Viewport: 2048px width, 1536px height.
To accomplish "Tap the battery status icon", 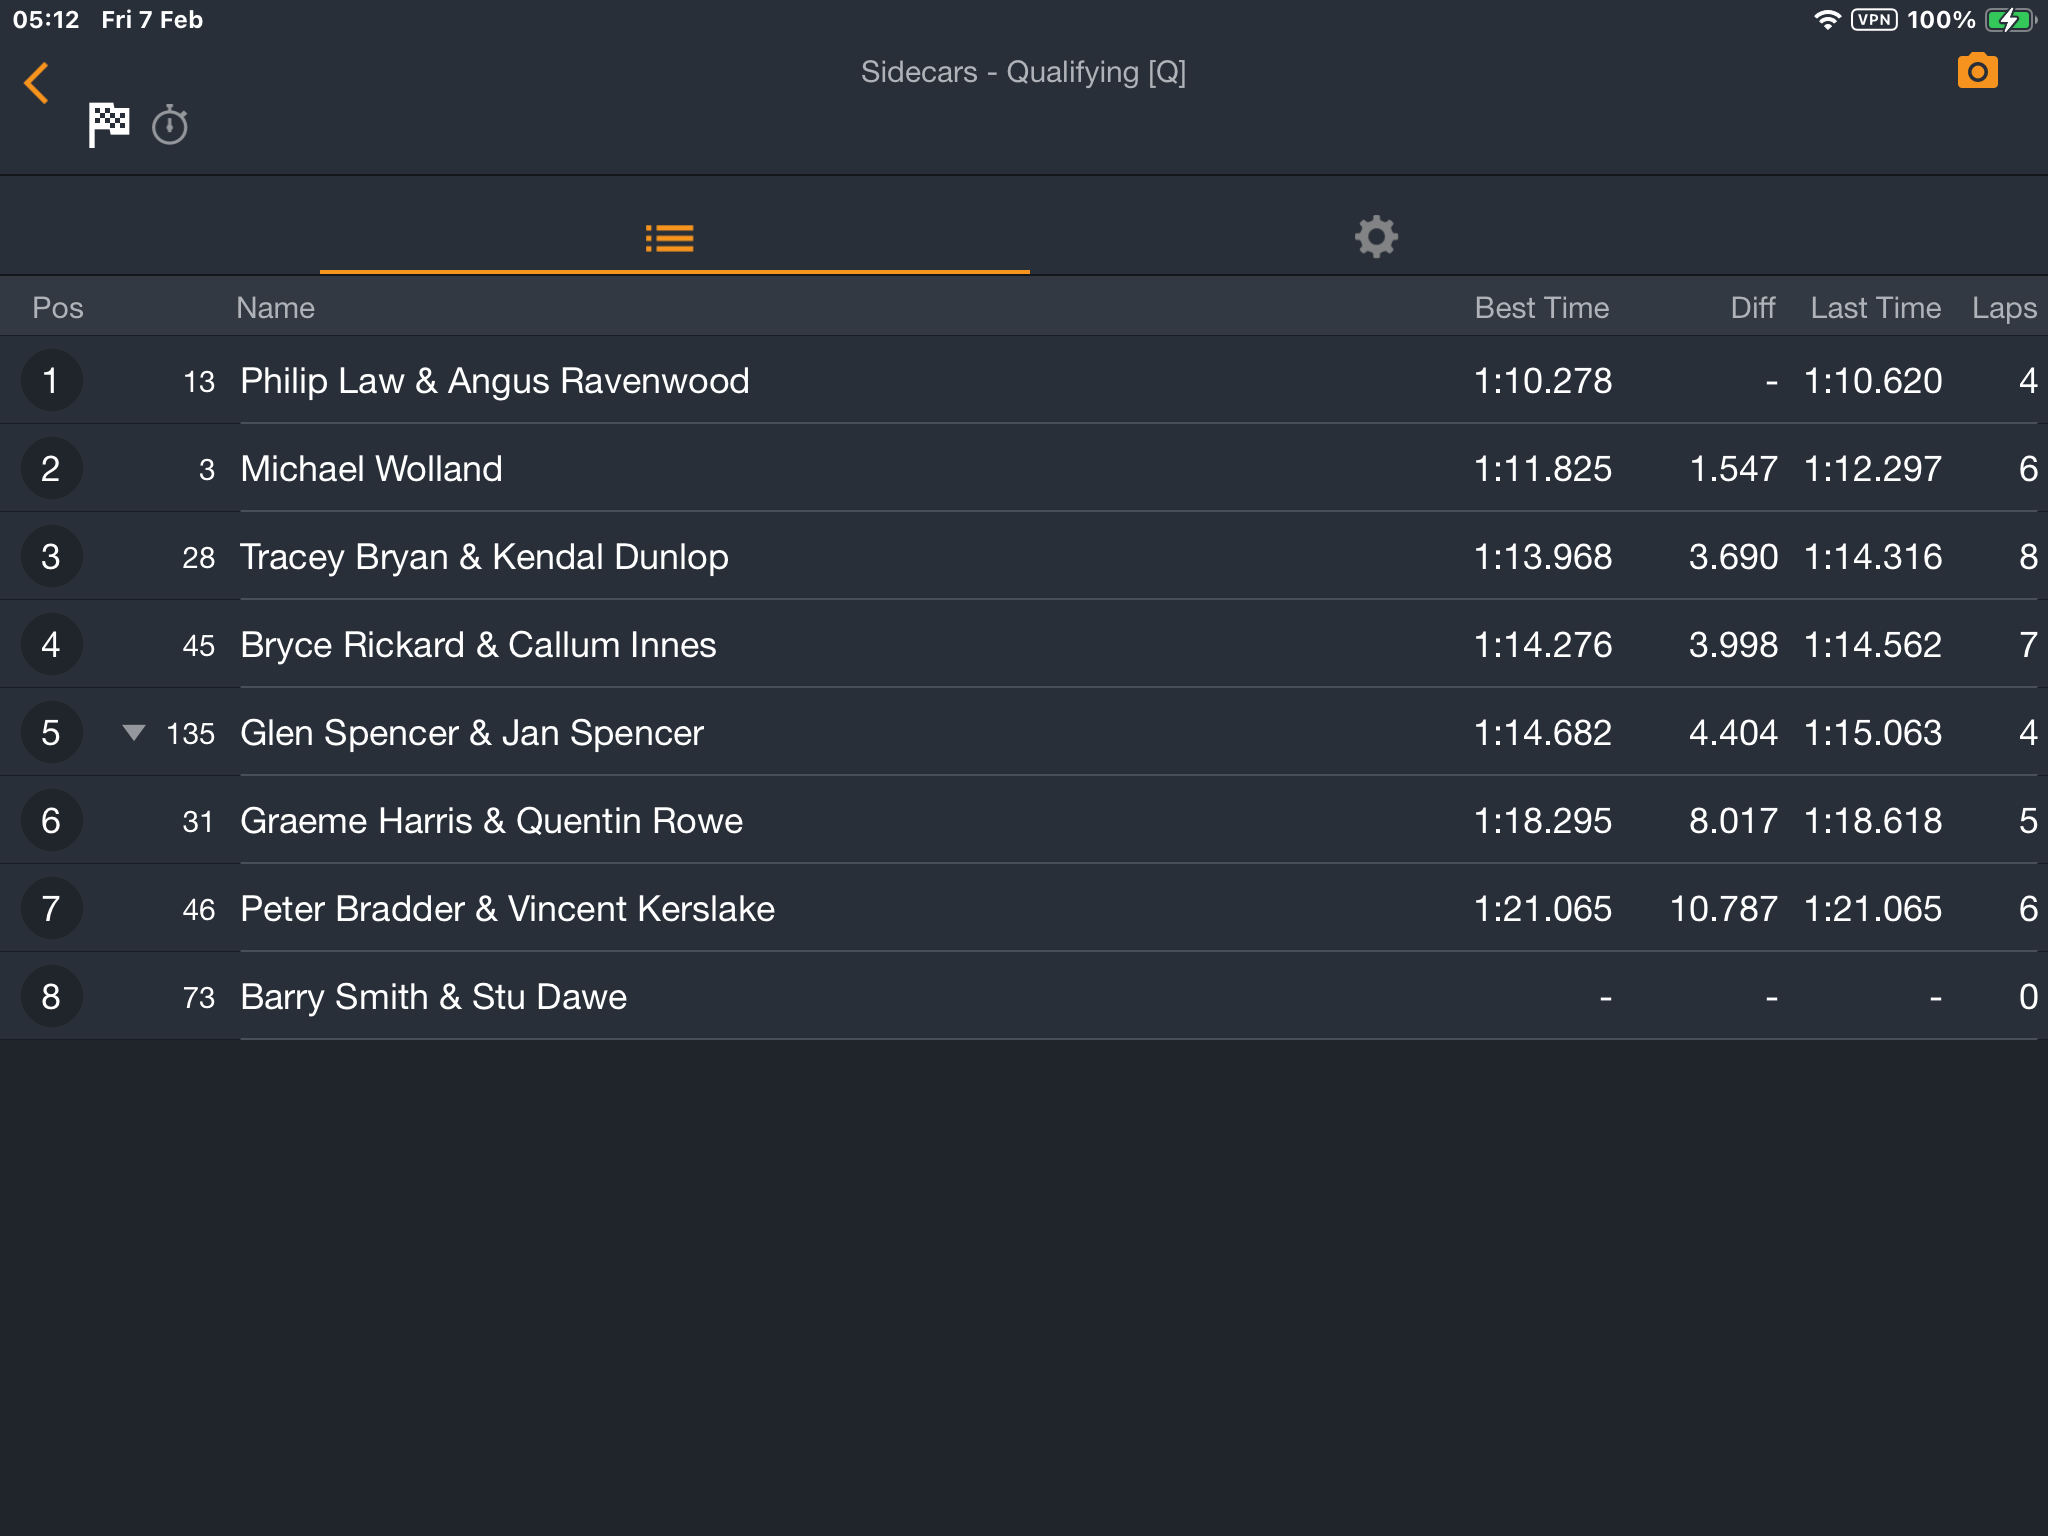I will tap(2009, 20).
